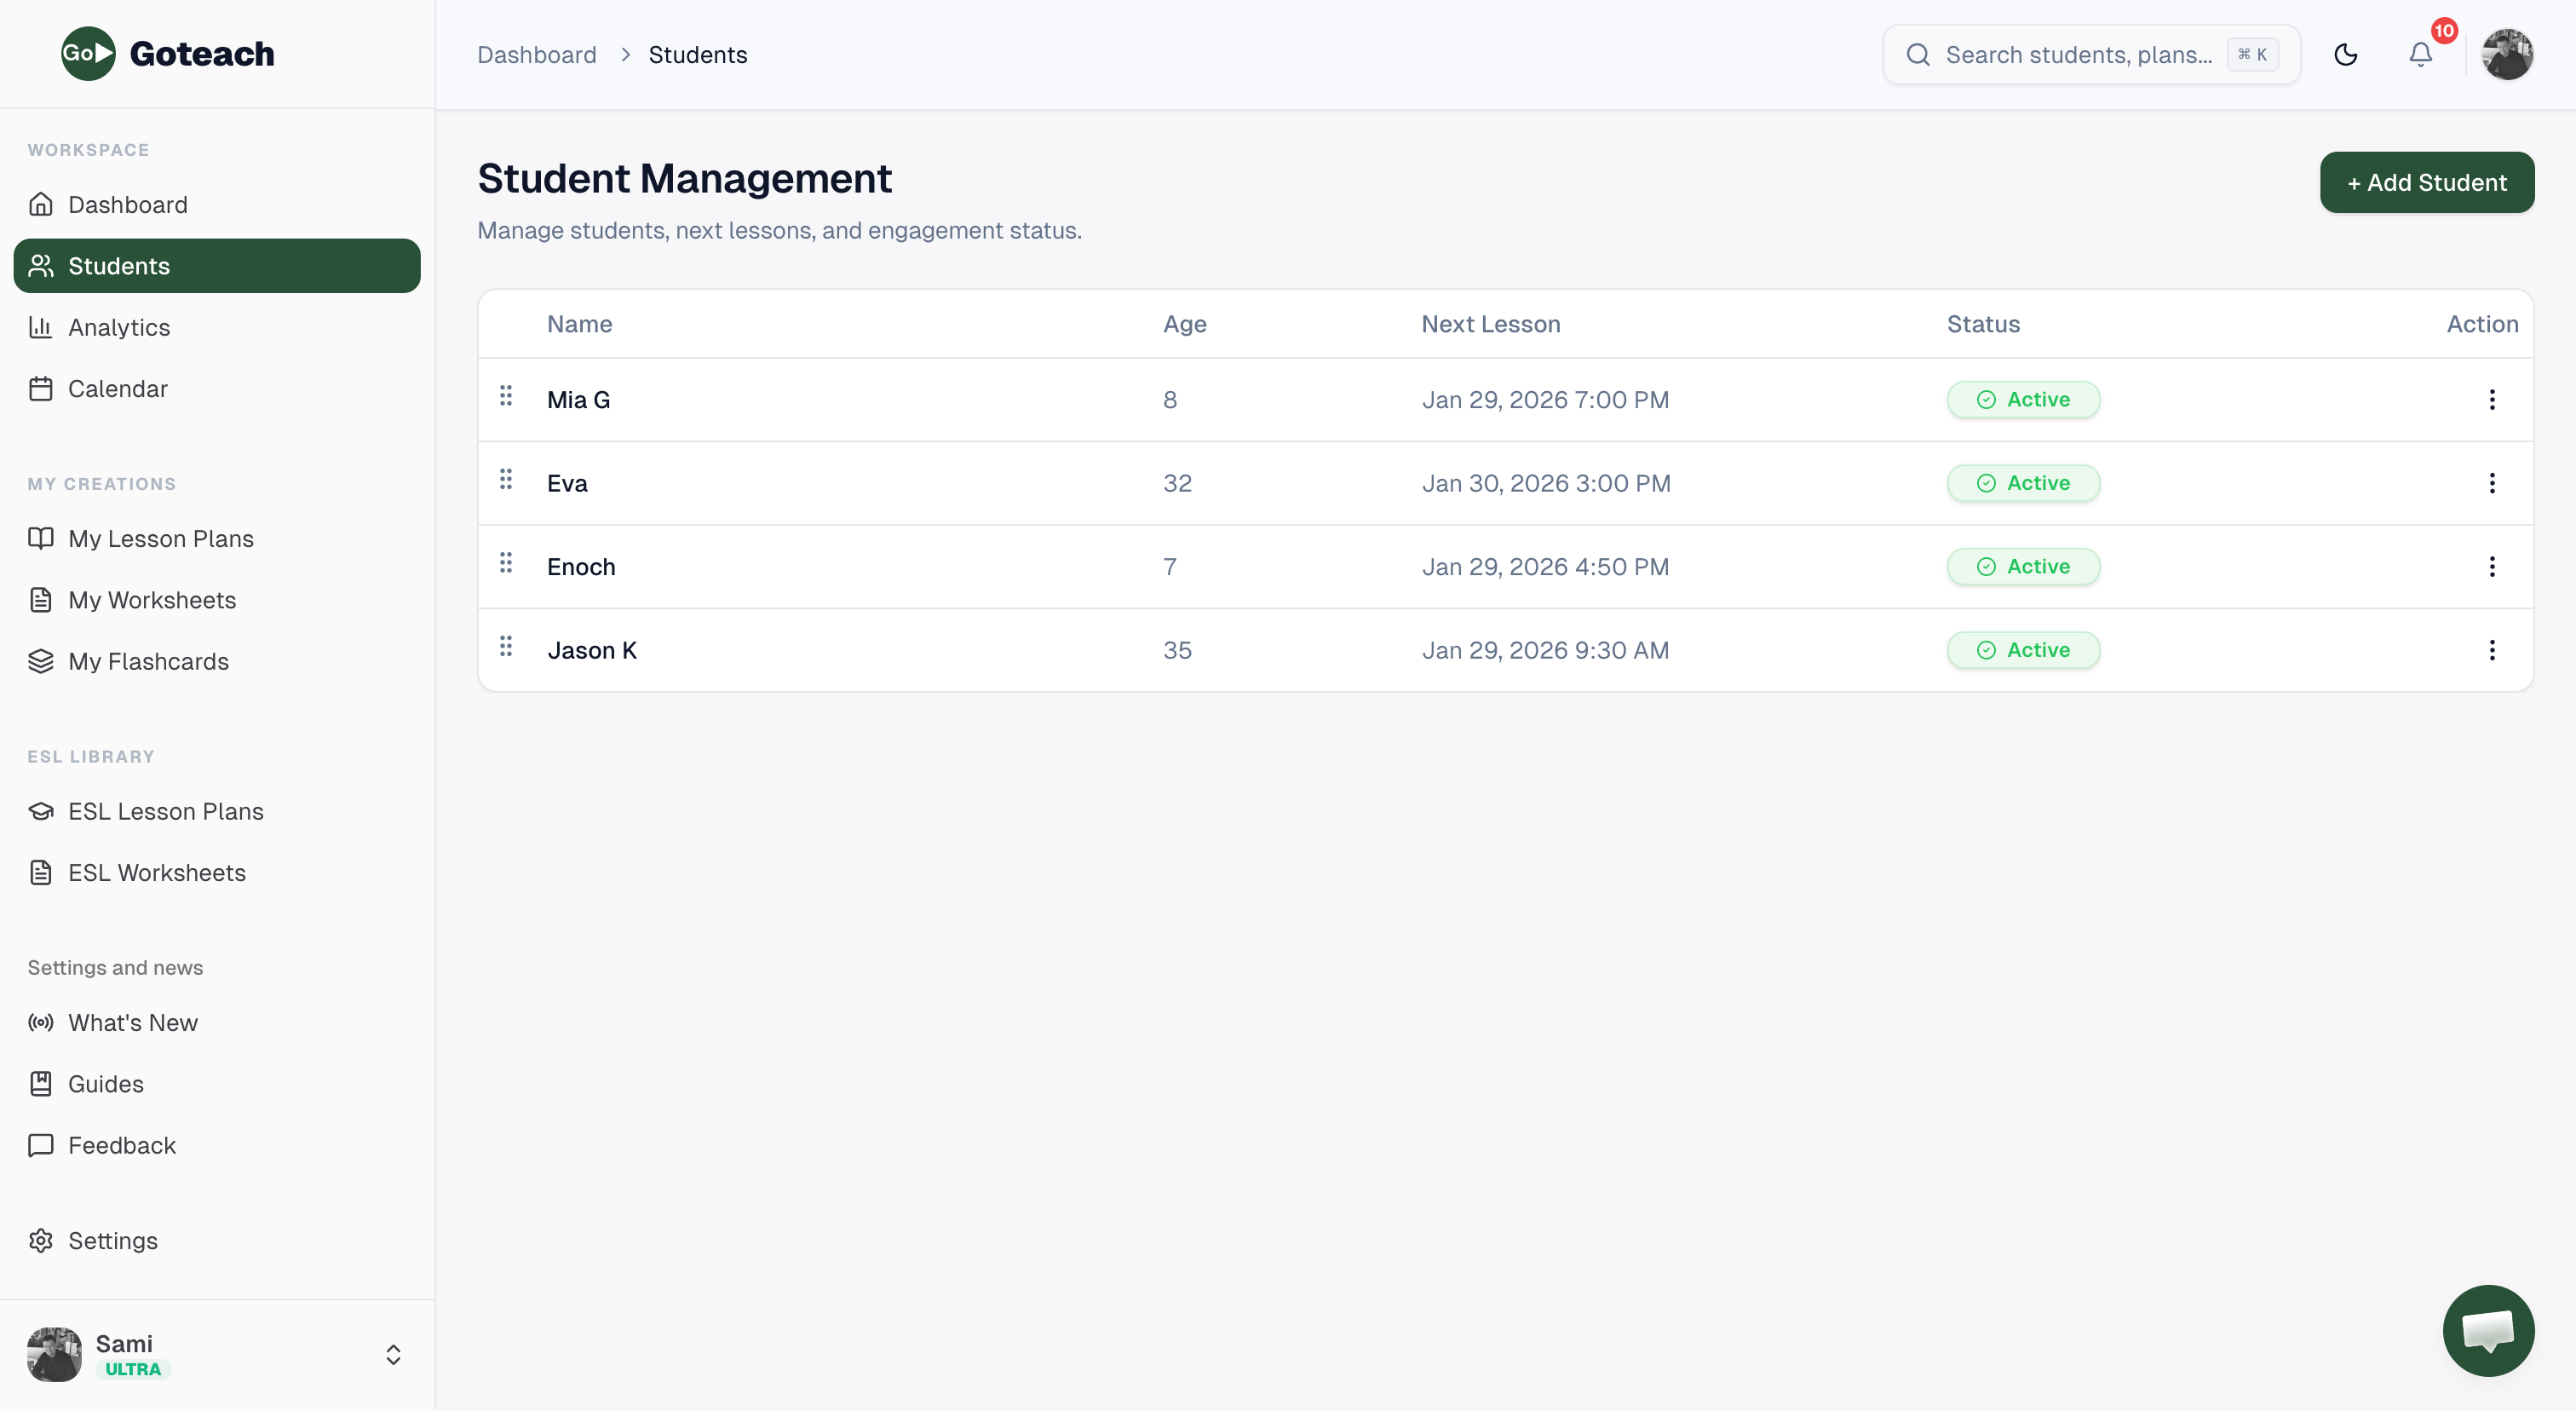
Task: Open the Analytics page
Action: pos(119,327)
